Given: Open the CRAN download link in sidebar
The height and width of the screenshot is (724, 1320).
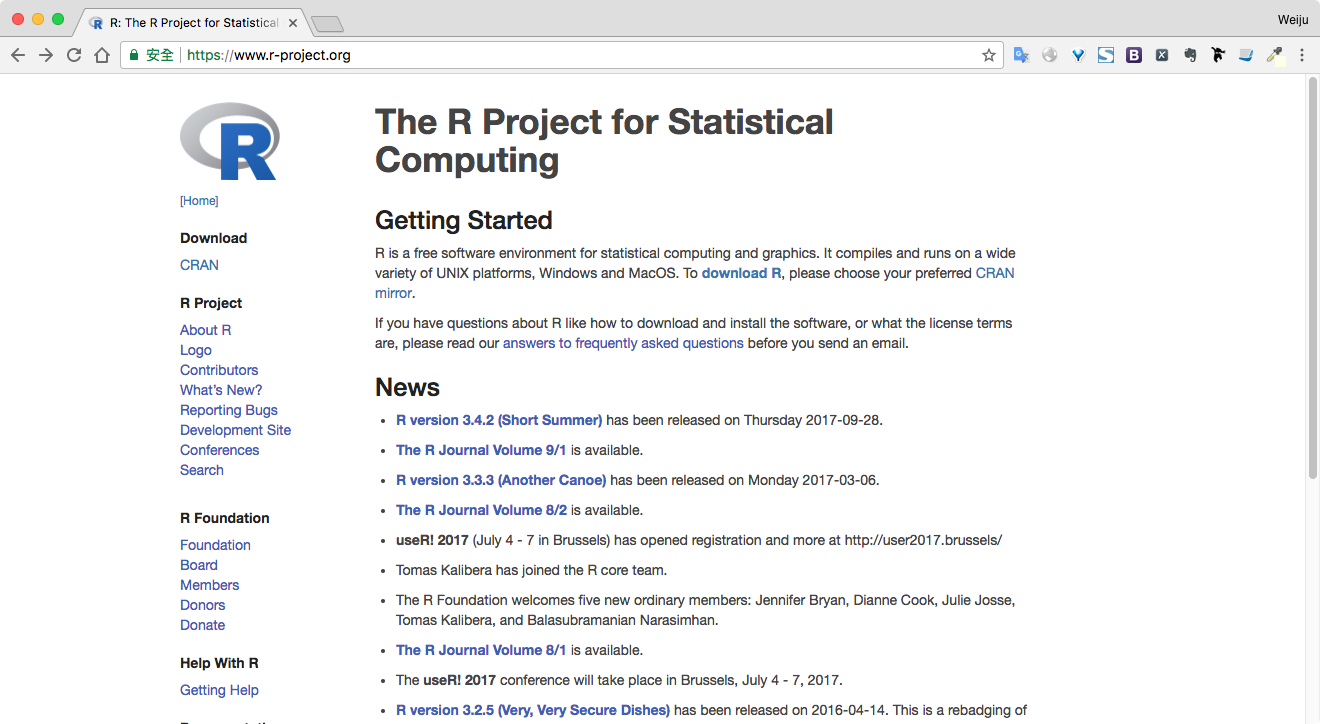Looking at the screenshot, I should click(x=199, y=265).
